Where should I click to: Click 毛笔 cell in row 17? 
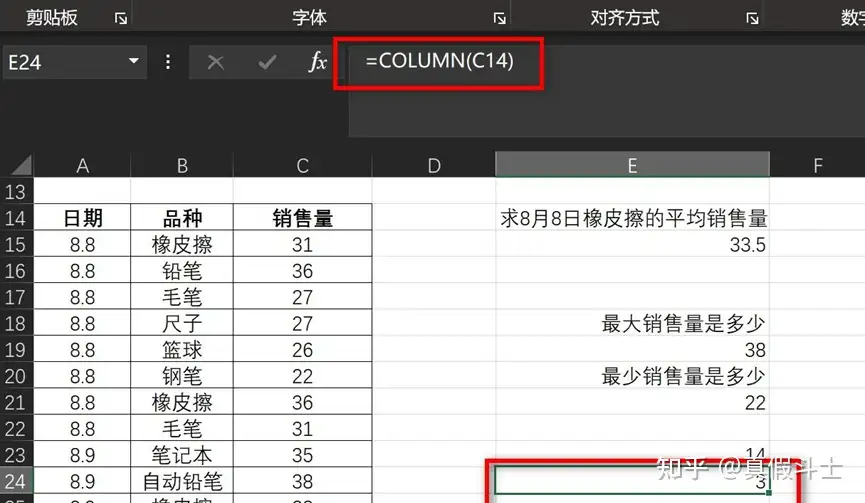(x=182, y=297)
